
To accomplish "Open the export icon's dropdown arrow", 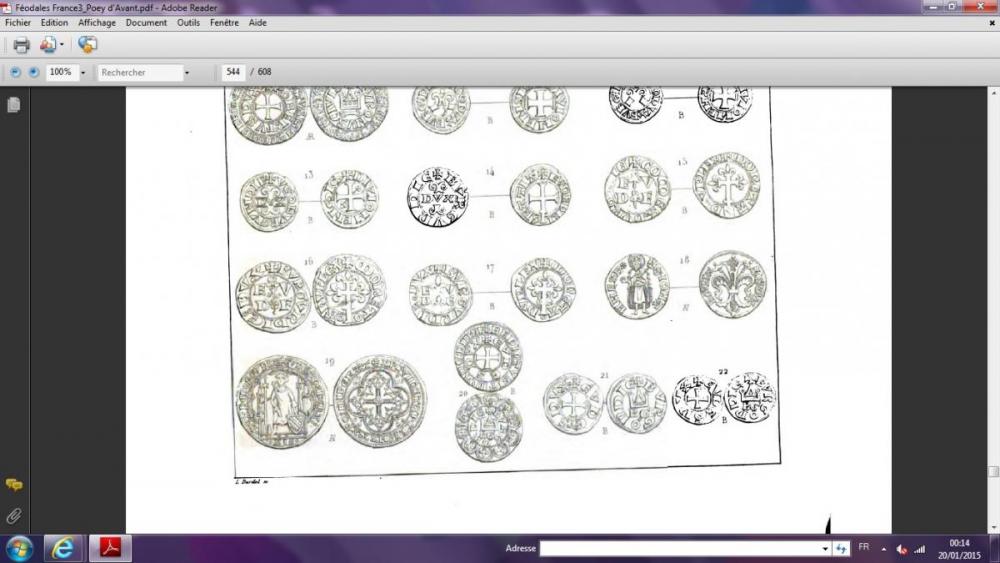I will click(62, 45).
